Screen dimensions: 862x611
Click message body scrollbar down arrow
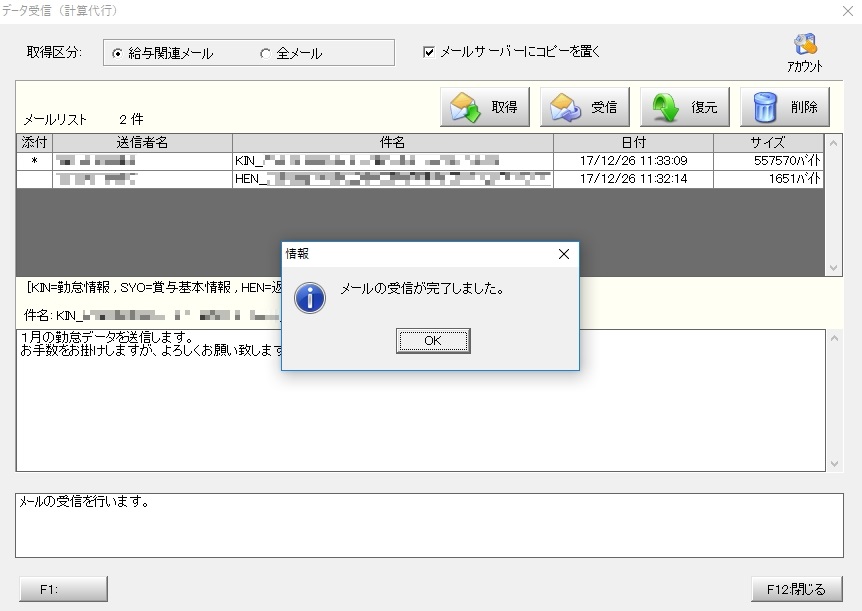point(834,464)
